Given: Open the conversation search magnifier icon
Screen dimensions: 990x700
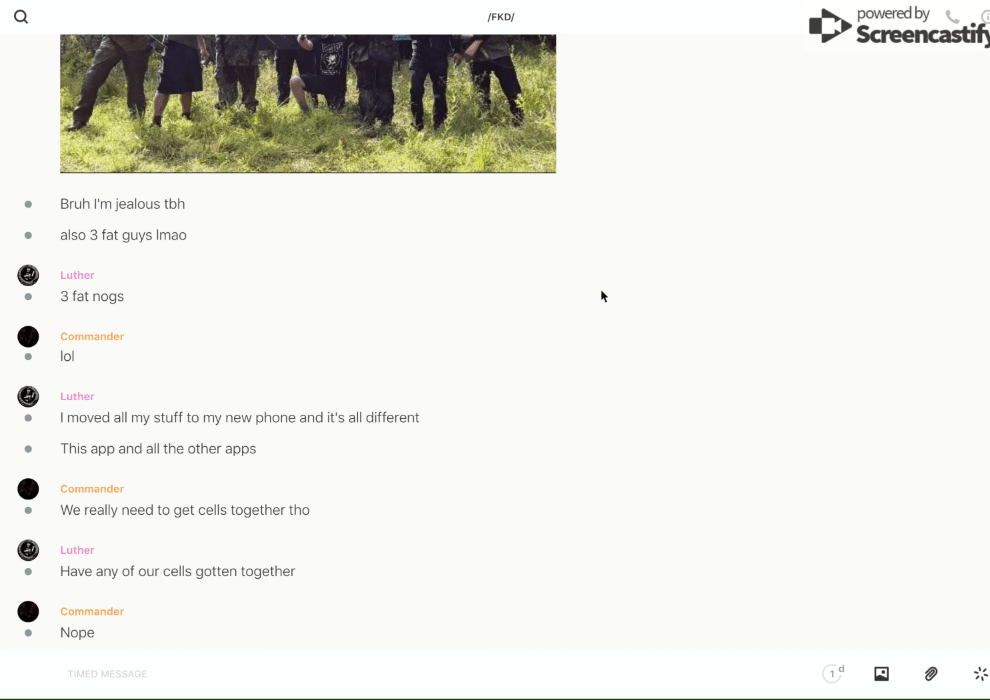Looking at the screenshot, I should (21, 17).
